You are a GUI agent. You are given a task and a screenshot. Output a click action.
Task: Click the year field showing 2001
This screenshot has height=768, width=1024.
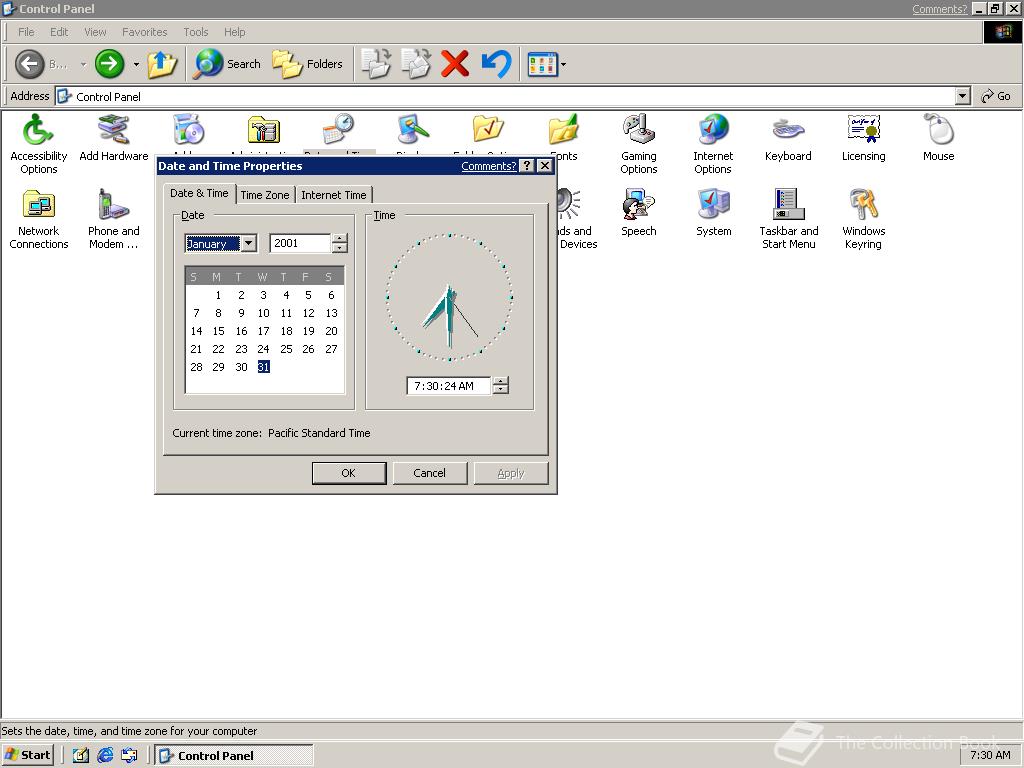pos(300,243)
